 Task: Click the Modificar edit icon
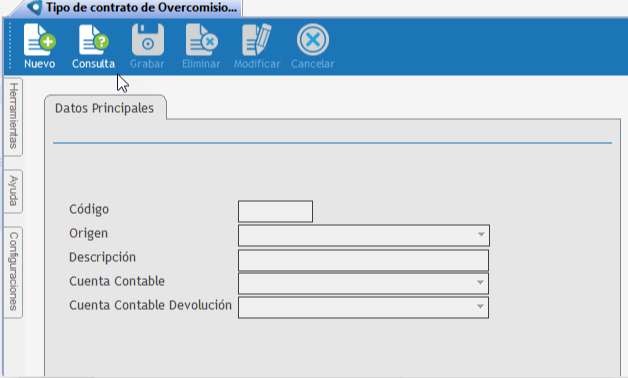[257, 40]
